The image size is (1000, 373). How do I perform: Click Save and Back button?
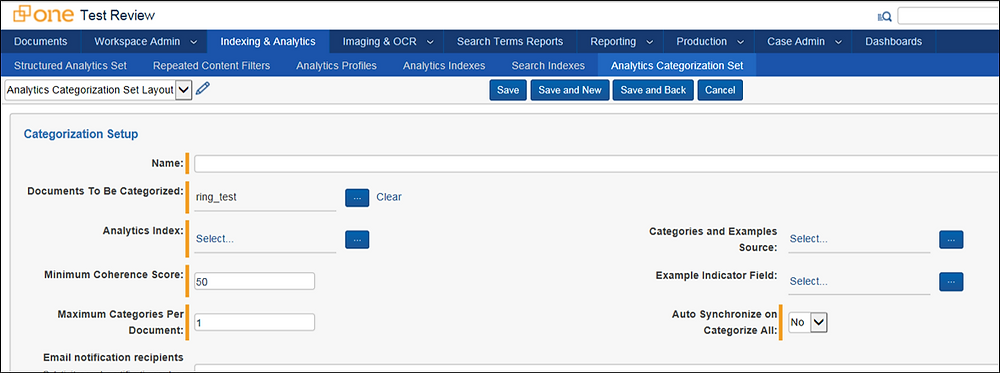pyautogui.click(x=653, y=90)
